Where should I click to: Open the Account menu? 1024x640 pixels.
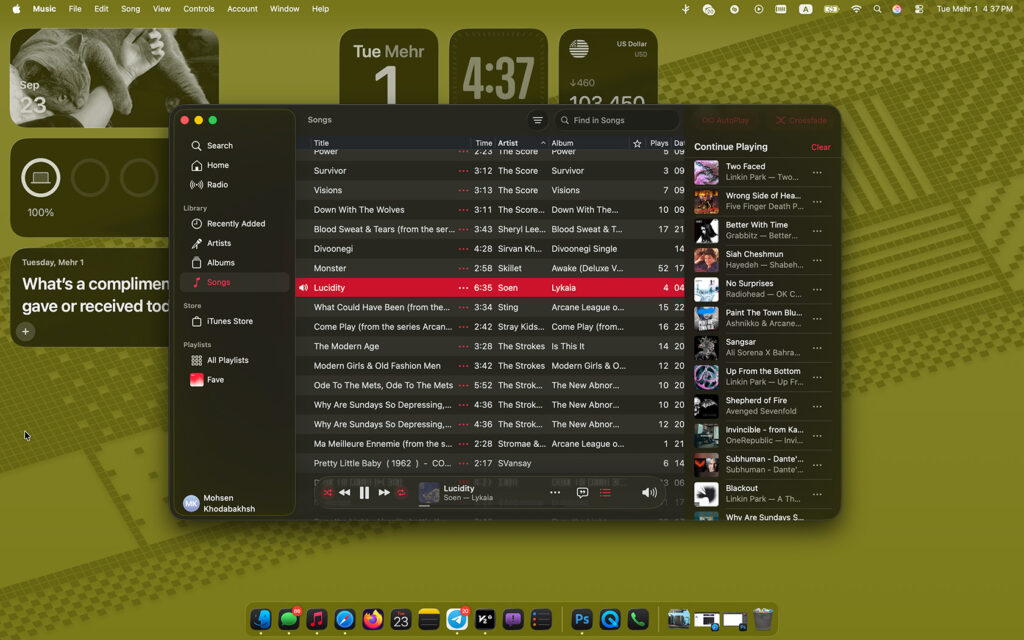[242, 9]
